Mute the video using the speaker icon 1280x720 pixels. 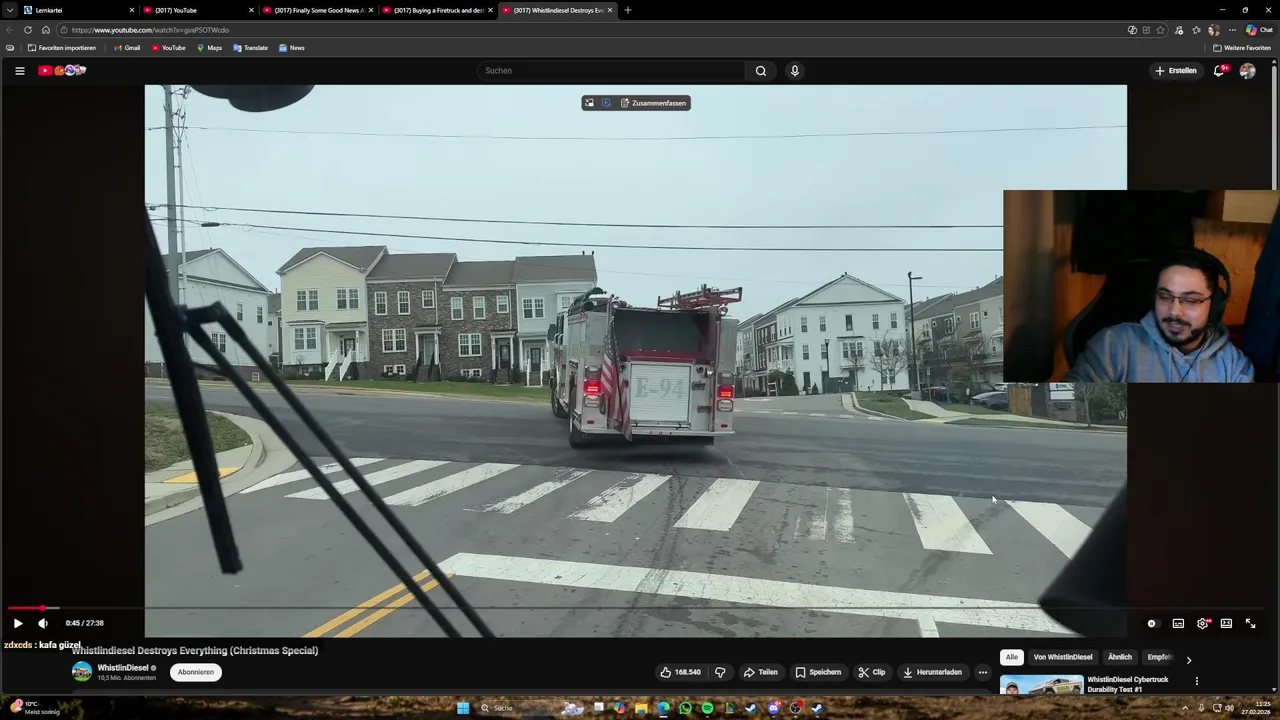click(x=43, y=623)
